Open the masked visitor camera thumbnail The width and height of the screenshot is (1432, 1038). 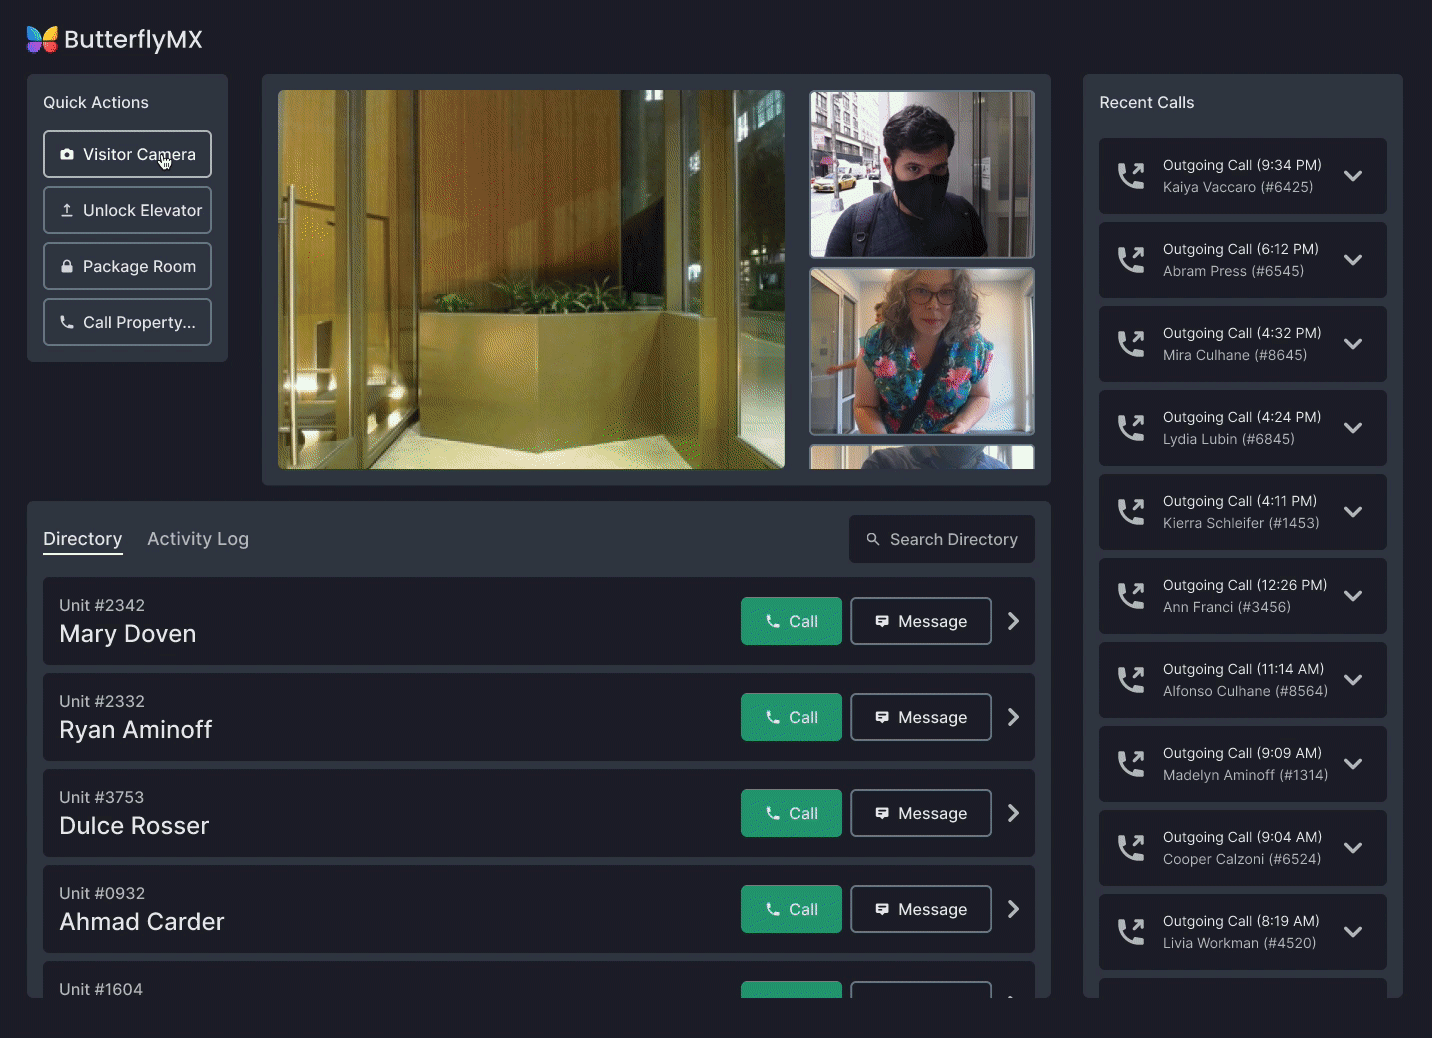[921, 175]
